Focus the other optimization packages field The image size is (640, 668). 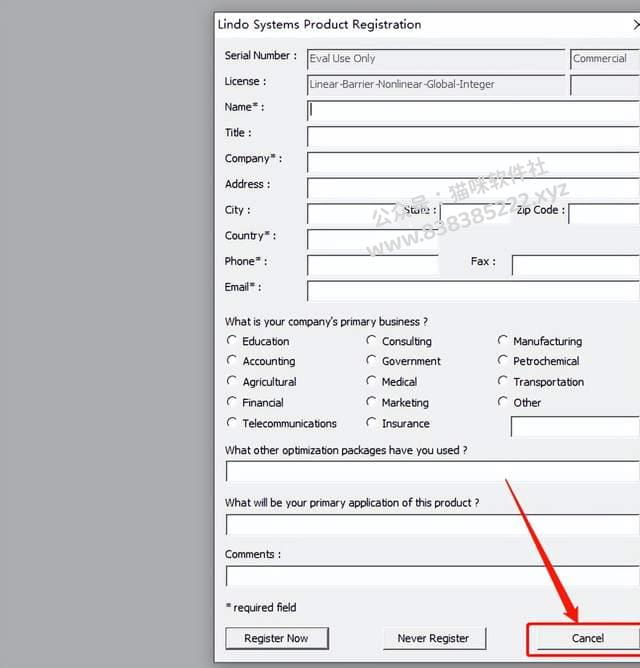click(x=433, y=471)
